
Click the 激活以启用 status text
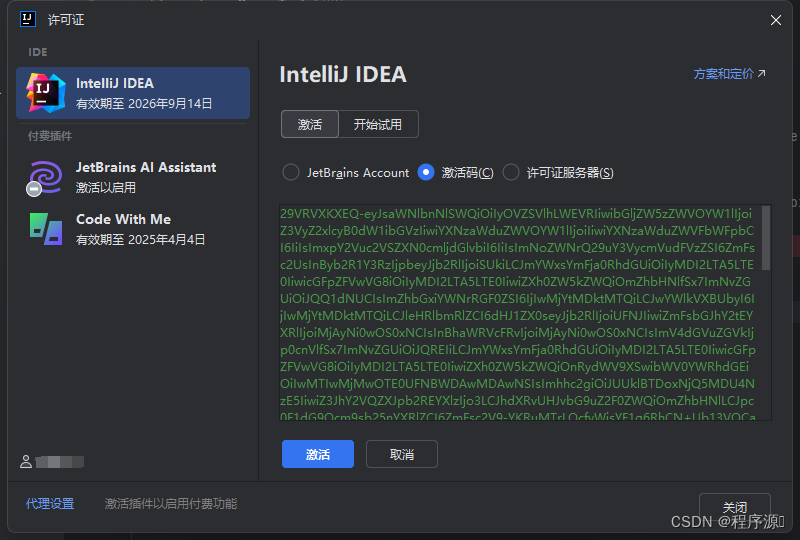[106, 188]
